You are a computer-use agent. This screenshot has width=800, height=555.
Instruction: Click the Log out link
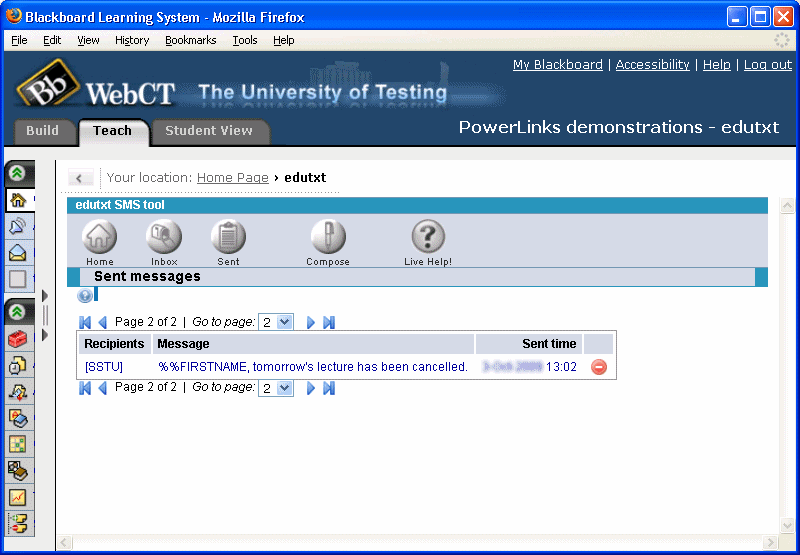(x=768, y=65)
